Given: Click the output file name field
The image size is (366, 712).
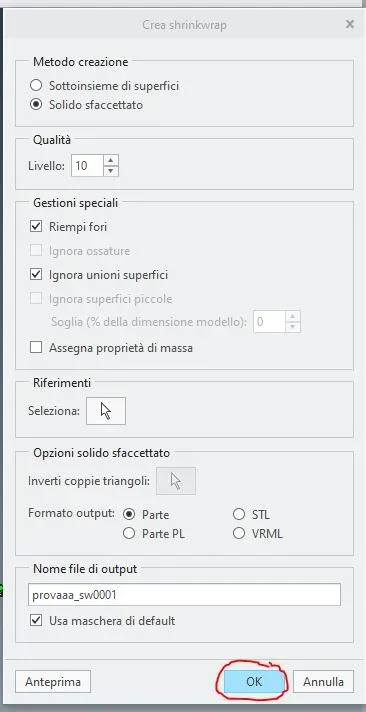Looking at the screenshot, I should [184, 595].
